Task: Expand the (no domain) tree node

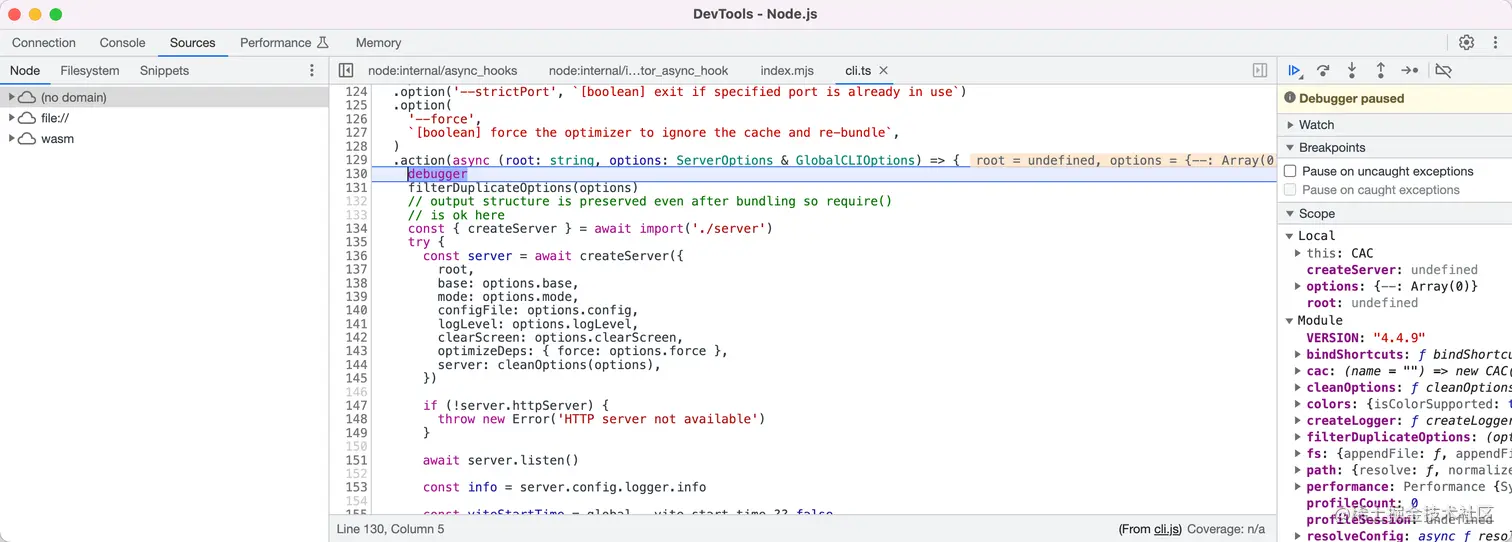Action: (x=11, y=98)
